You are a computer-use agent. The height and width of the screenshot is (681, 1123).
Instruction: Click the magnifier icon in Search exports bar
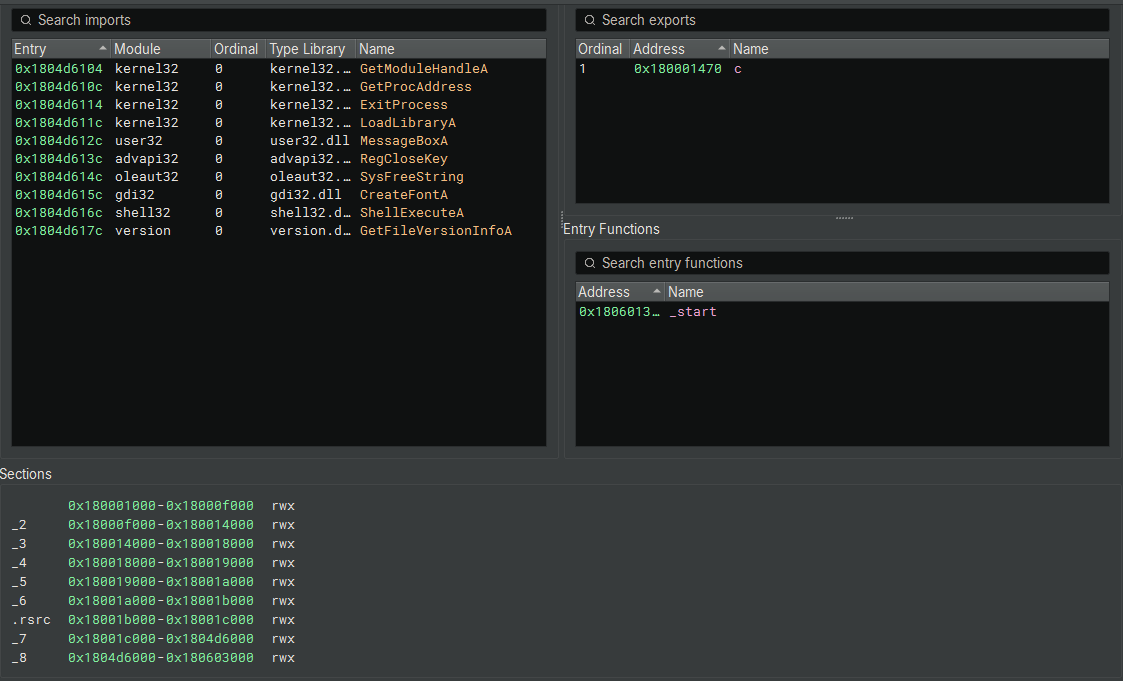click(x=589, y=20)
